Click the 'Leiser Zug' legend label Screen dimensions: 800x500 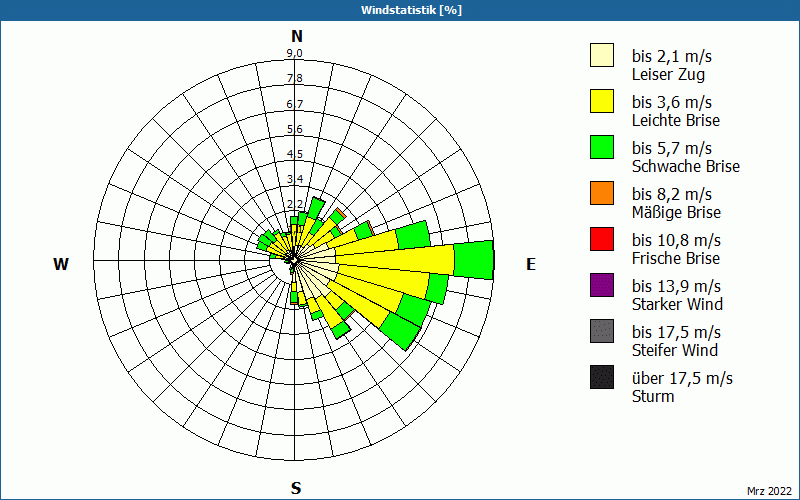(668, 74)
